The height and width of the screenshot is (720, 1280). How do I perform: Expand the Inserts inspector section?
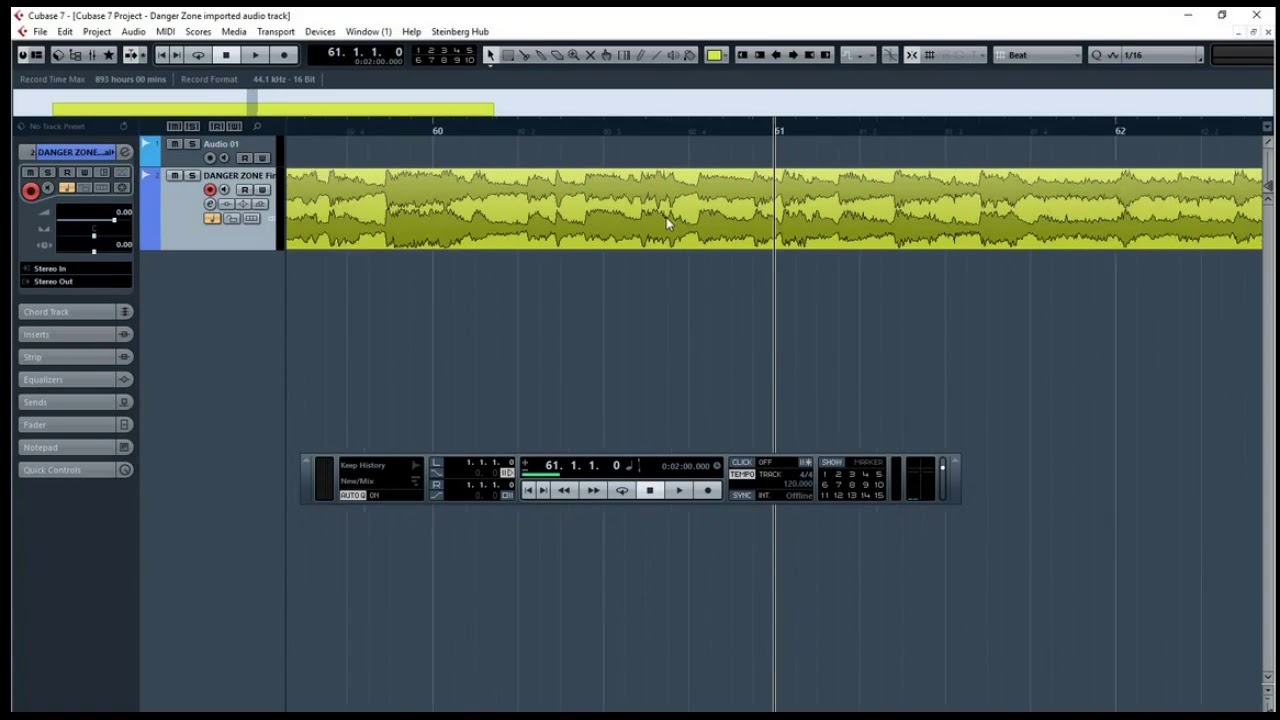[76, 335]
